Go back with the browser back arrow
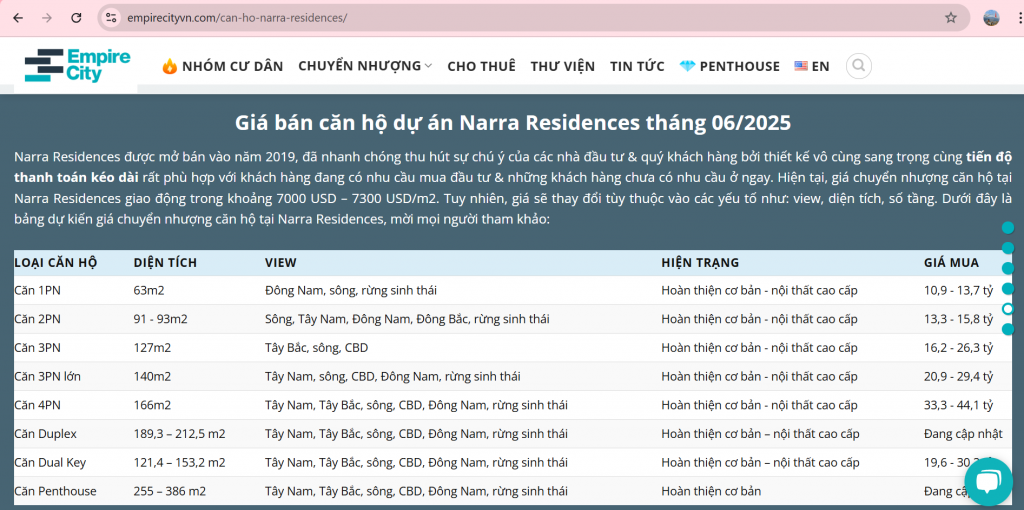 18,18
